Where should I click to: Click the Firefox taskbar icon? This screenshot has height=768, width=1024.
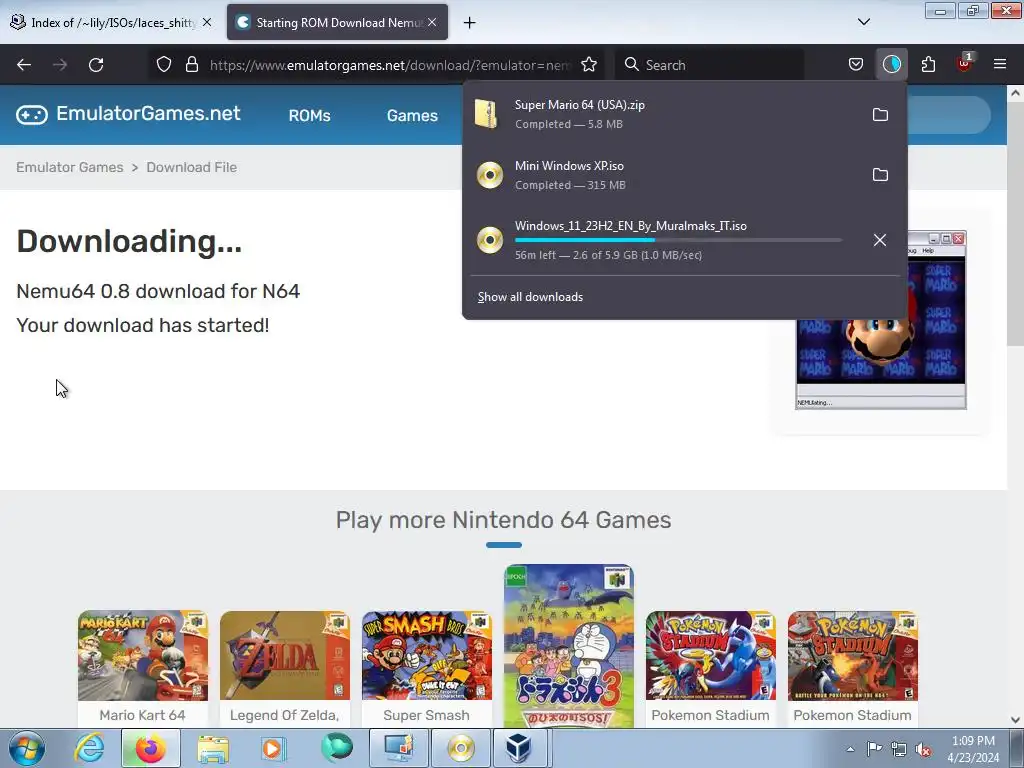coord(150,748)
